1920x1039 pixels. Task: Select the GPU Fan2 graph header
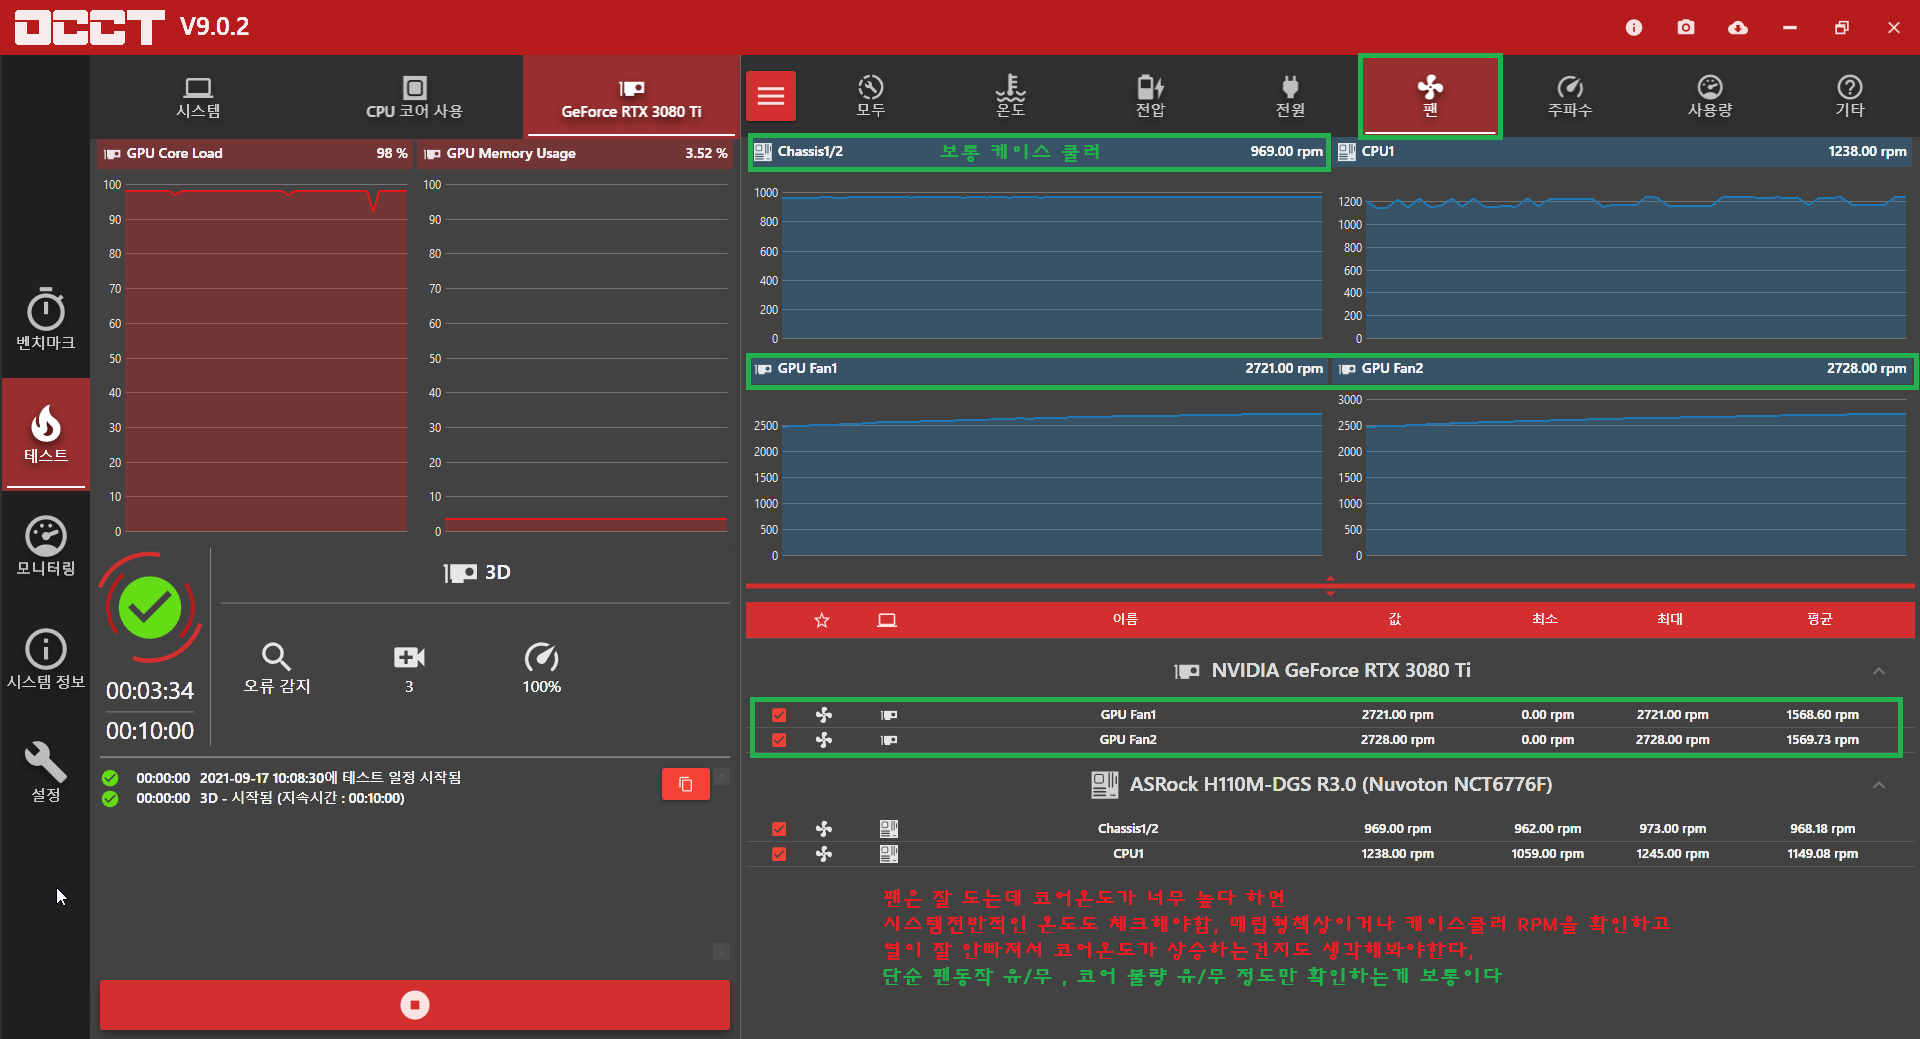[1622, 369]
